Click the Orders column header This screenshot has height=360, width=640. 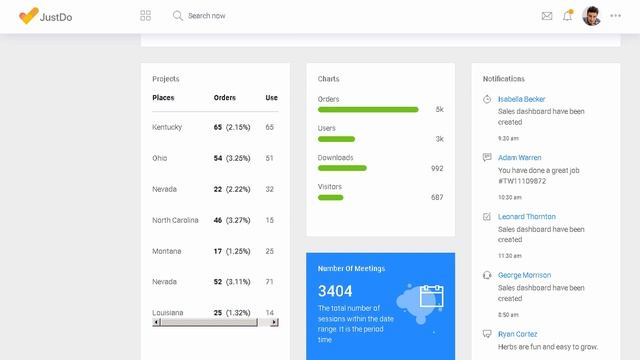pyautogui.click(x=224, y=98)
